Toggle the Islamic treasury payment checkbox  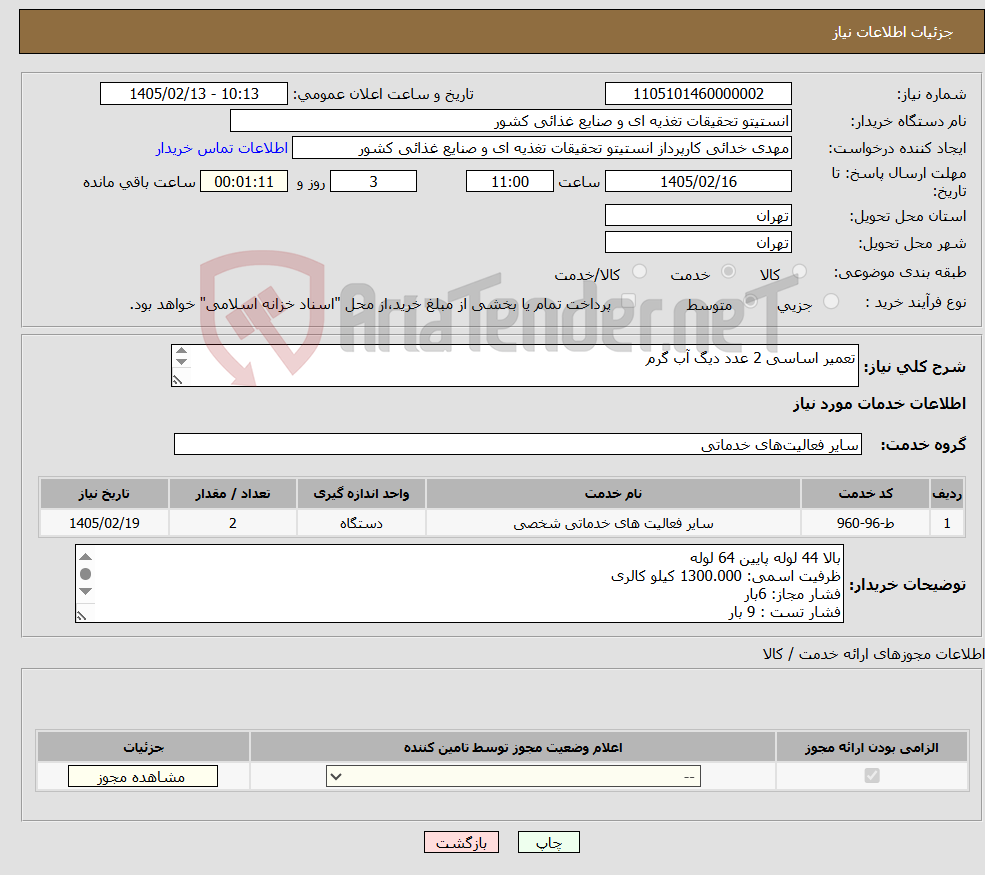628,302
